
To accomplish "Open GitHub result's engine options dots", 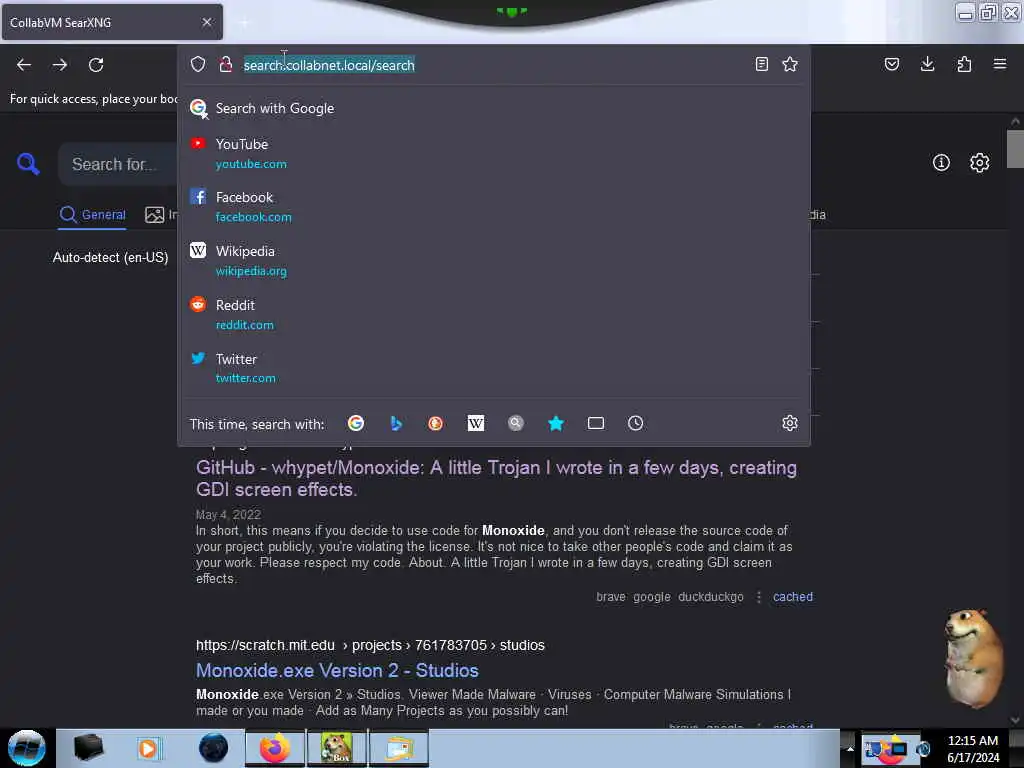I will (x=759, y=597).
